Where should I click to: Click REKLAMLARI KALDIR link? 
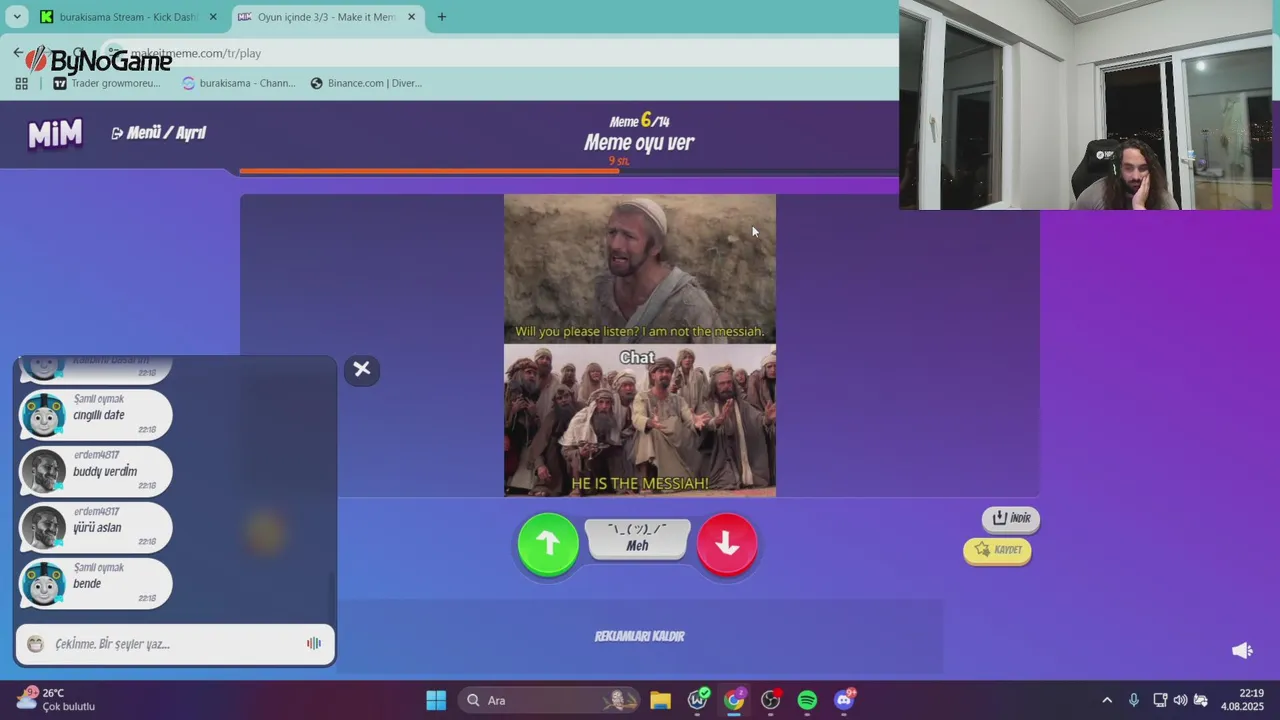(639, 636)
